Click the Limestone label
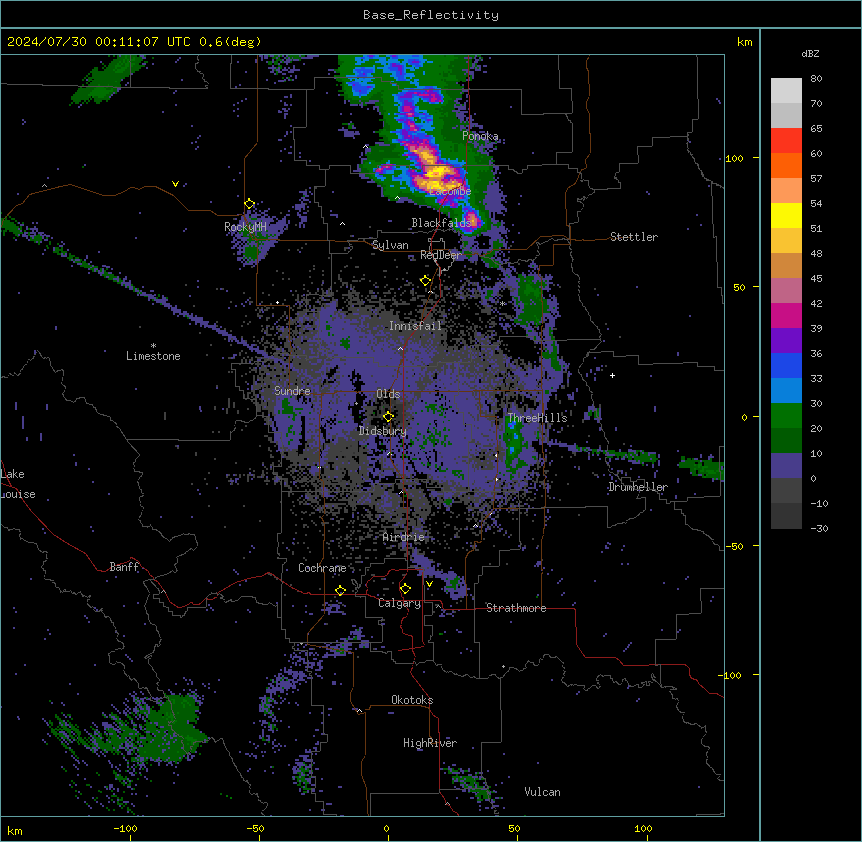This screenshot has width=862, height=842. pos(153,356)
